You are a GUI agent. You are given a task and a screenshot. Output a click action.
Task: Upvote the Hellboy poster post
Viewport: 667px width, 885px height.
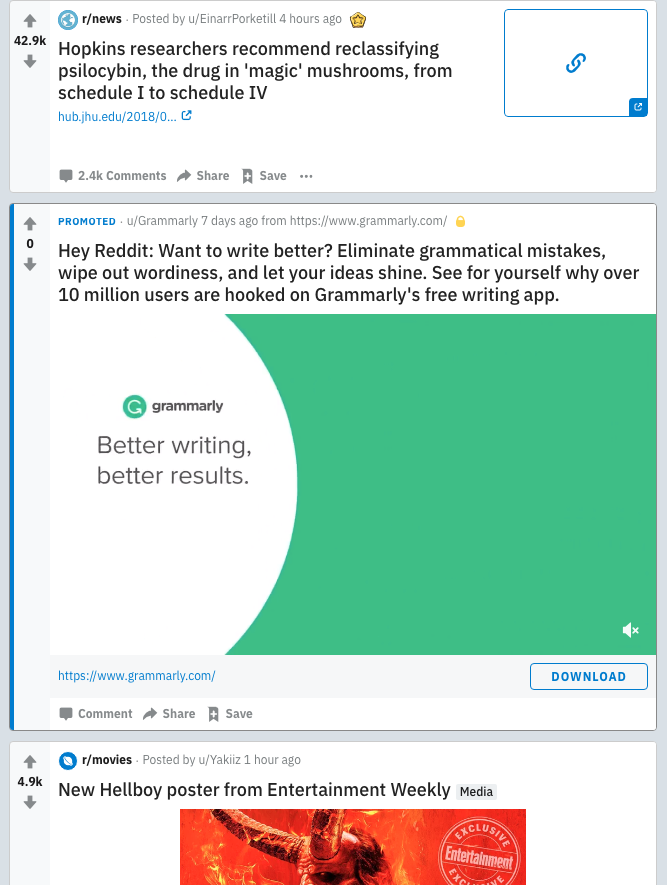[30, 761]
